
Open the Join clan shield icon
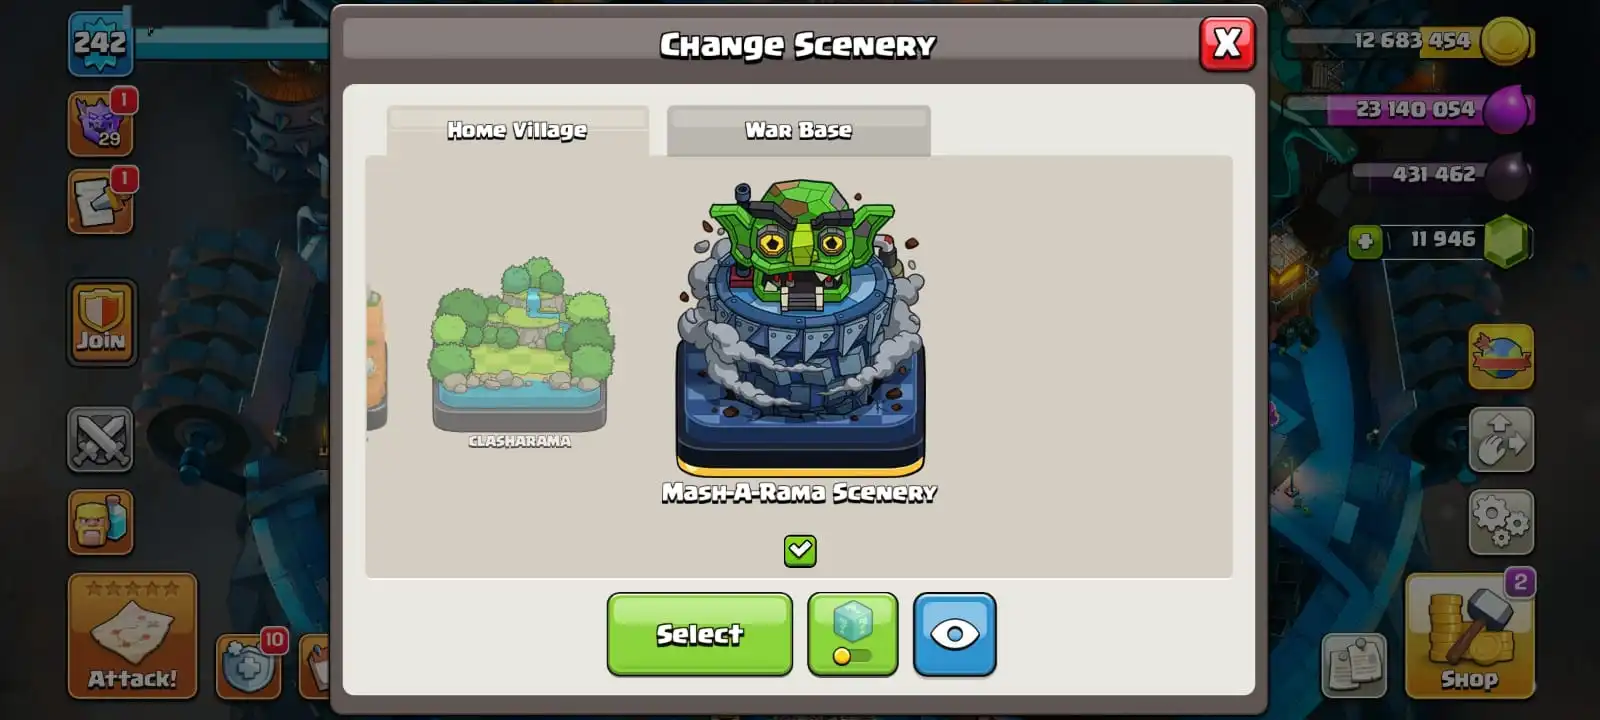click(x=101, y=322)
